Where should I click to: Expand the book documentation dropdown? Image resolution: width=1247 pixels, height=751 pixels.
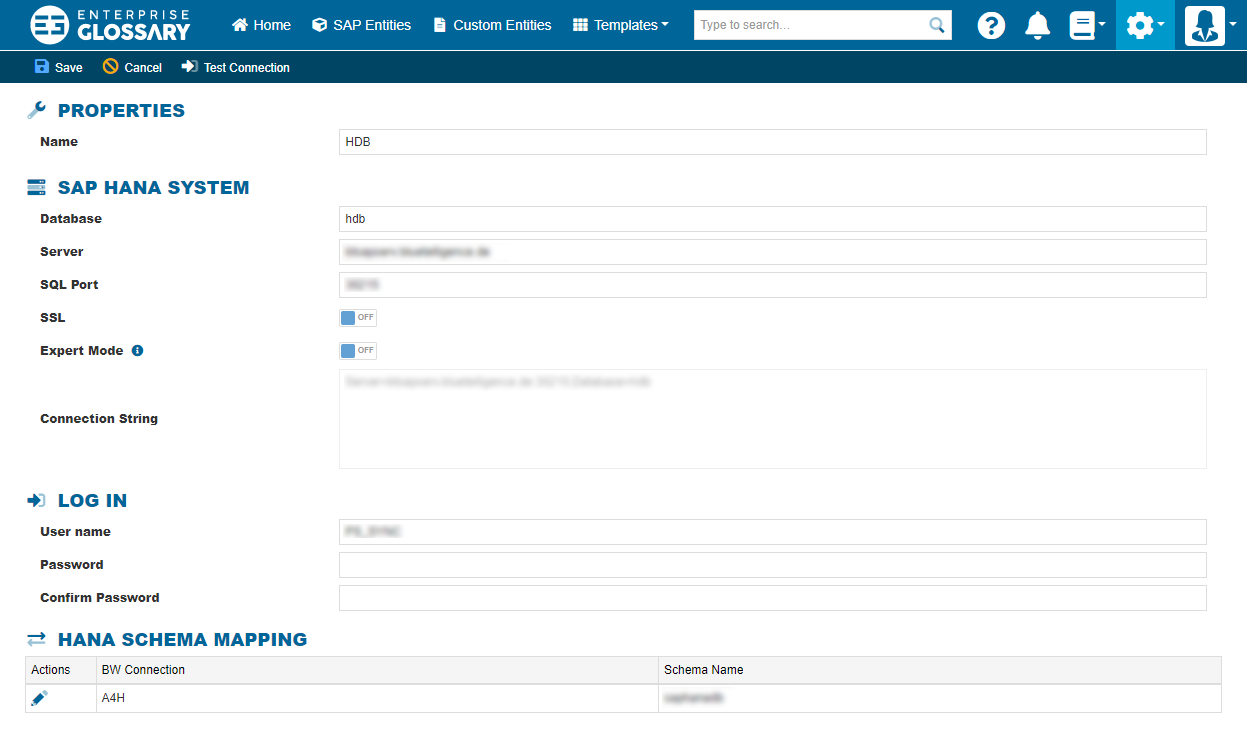[1087, 25]
